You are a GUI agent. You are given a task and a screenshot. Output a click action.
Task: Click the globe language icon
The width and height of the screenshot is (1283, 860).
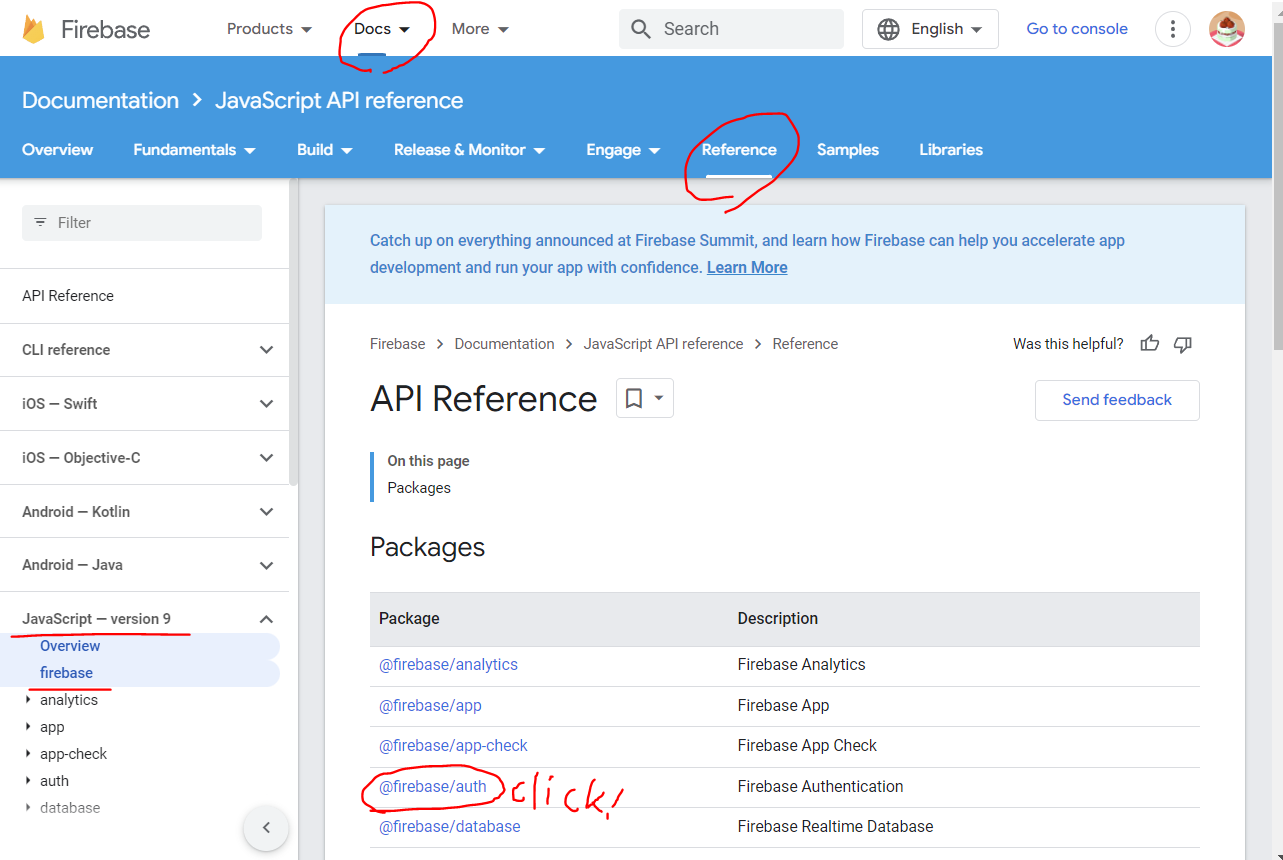[x=888, y=29]
